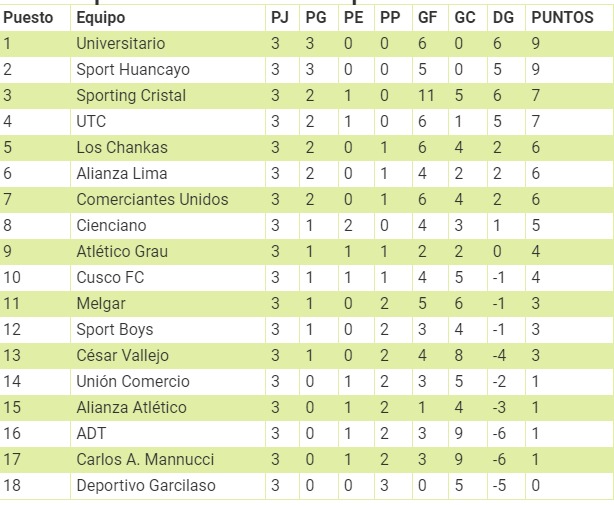Click César Vallejo team name

[122, 356]
